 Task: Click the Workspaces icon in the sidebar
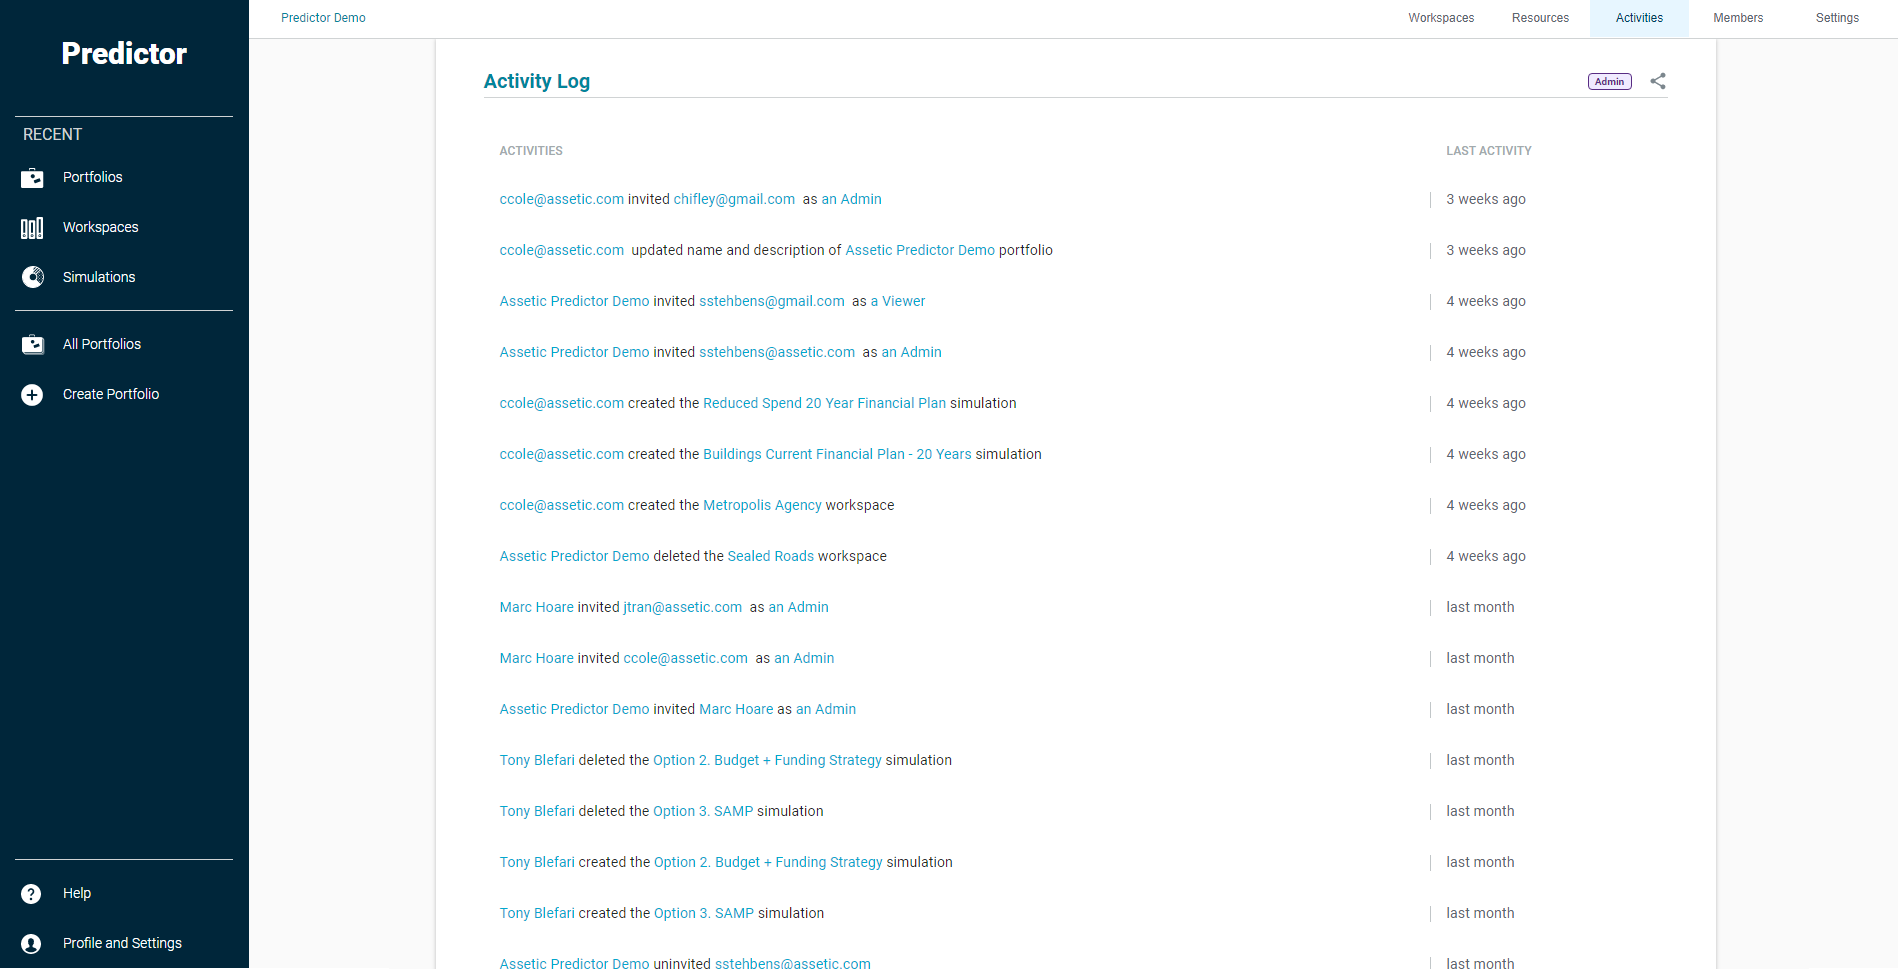pyautogui.click(x=32, y=228)
